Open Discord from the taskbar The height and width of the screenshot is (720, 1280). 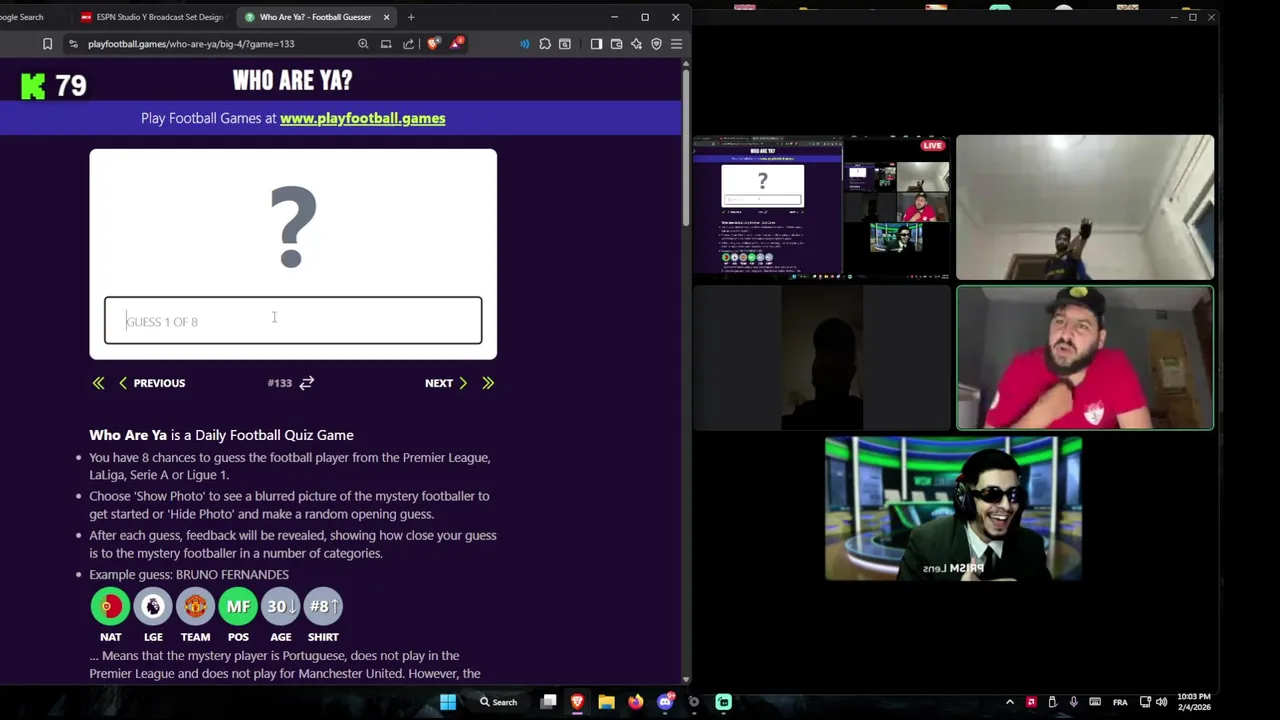coord(665,702)
